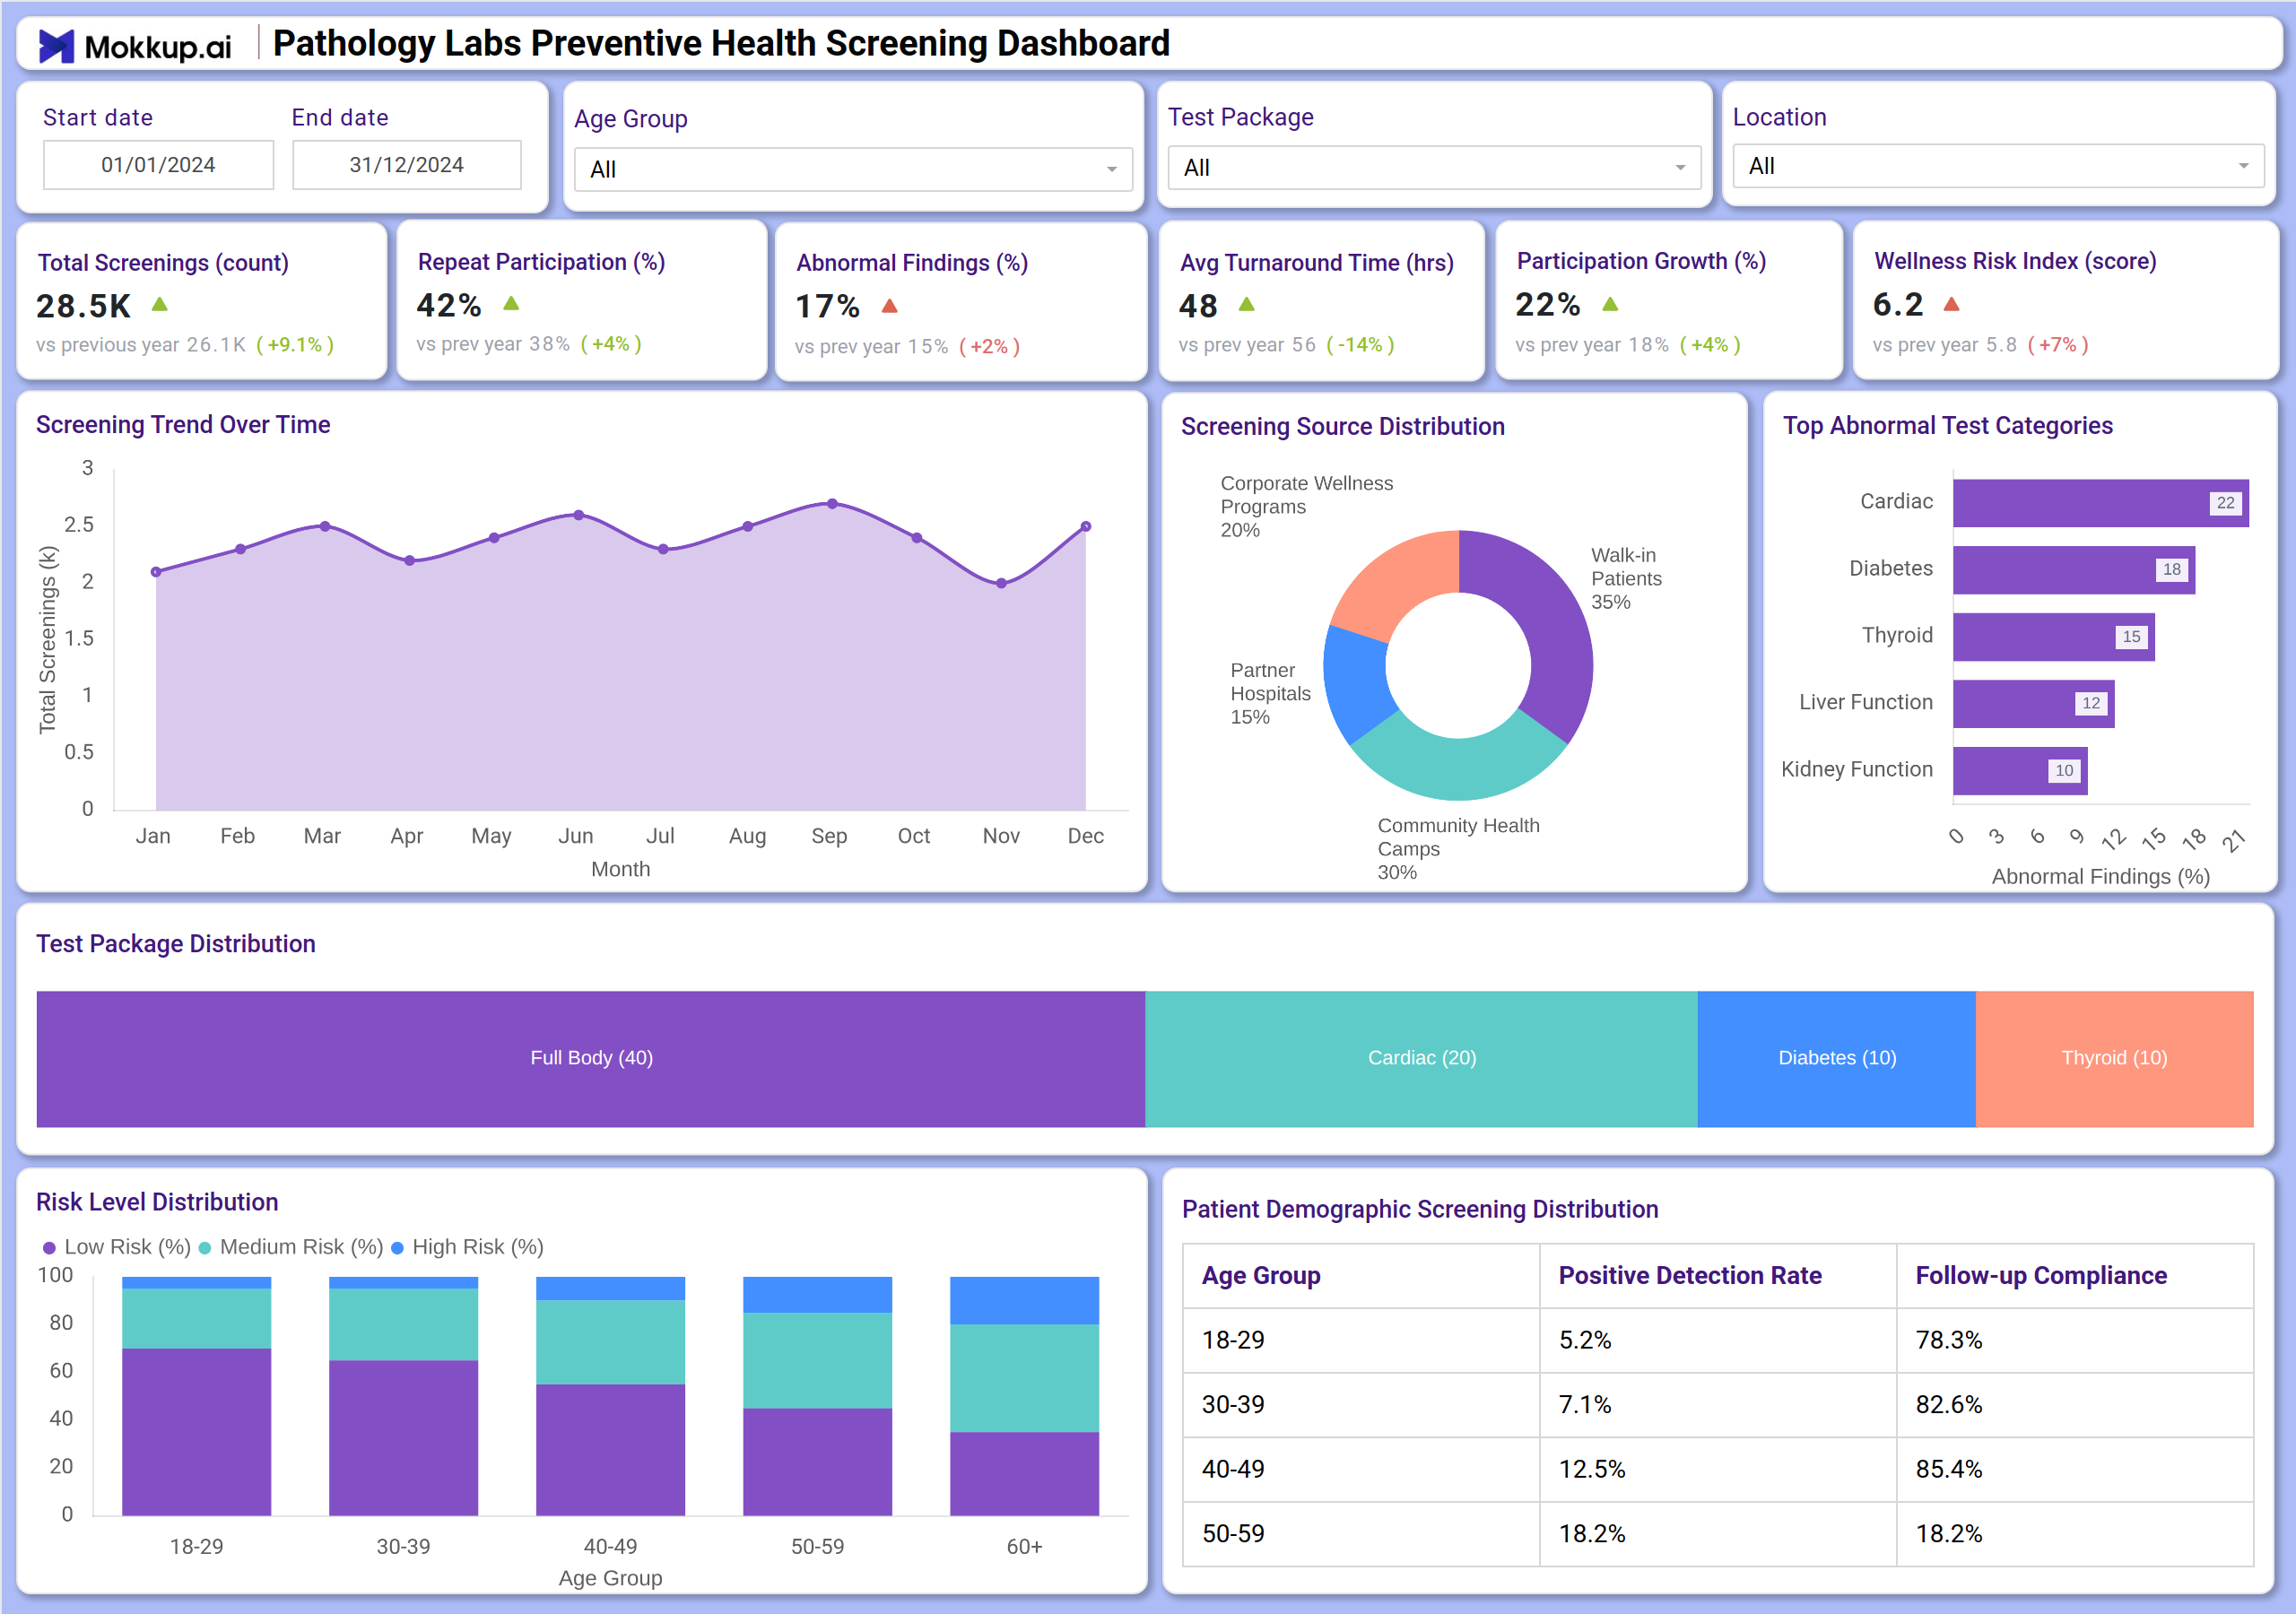Click the Cardiac bar labeled 22

(x=2100, y=503)
